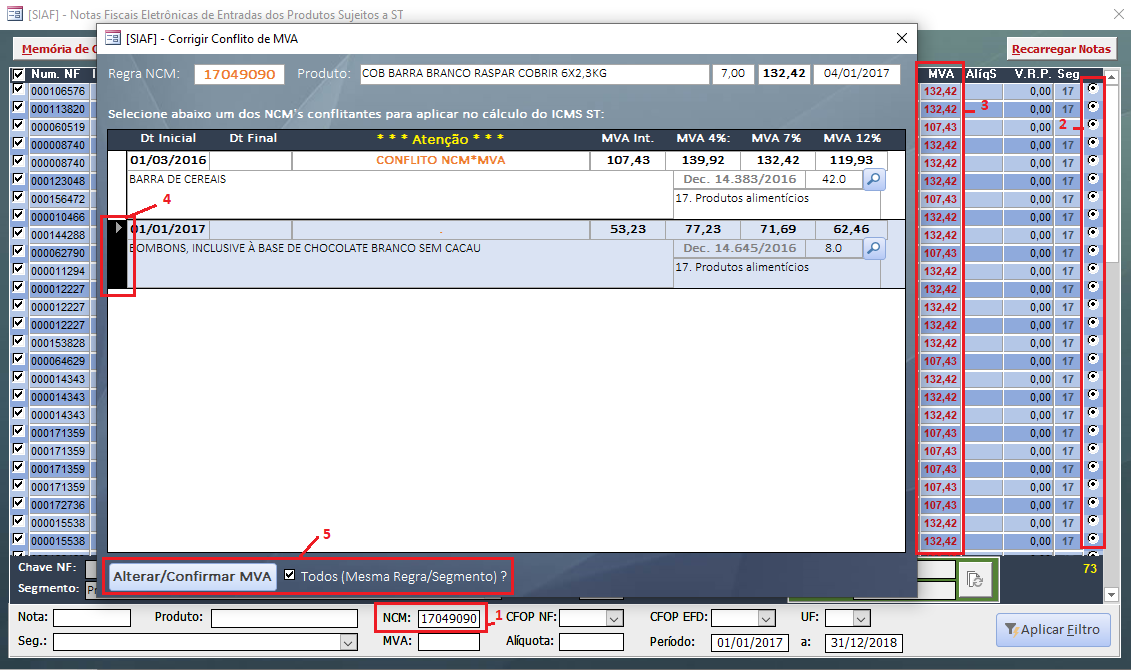
Task: Toggle the select-all checkbox beside Num. NF header
Action: tap(17, 74)
